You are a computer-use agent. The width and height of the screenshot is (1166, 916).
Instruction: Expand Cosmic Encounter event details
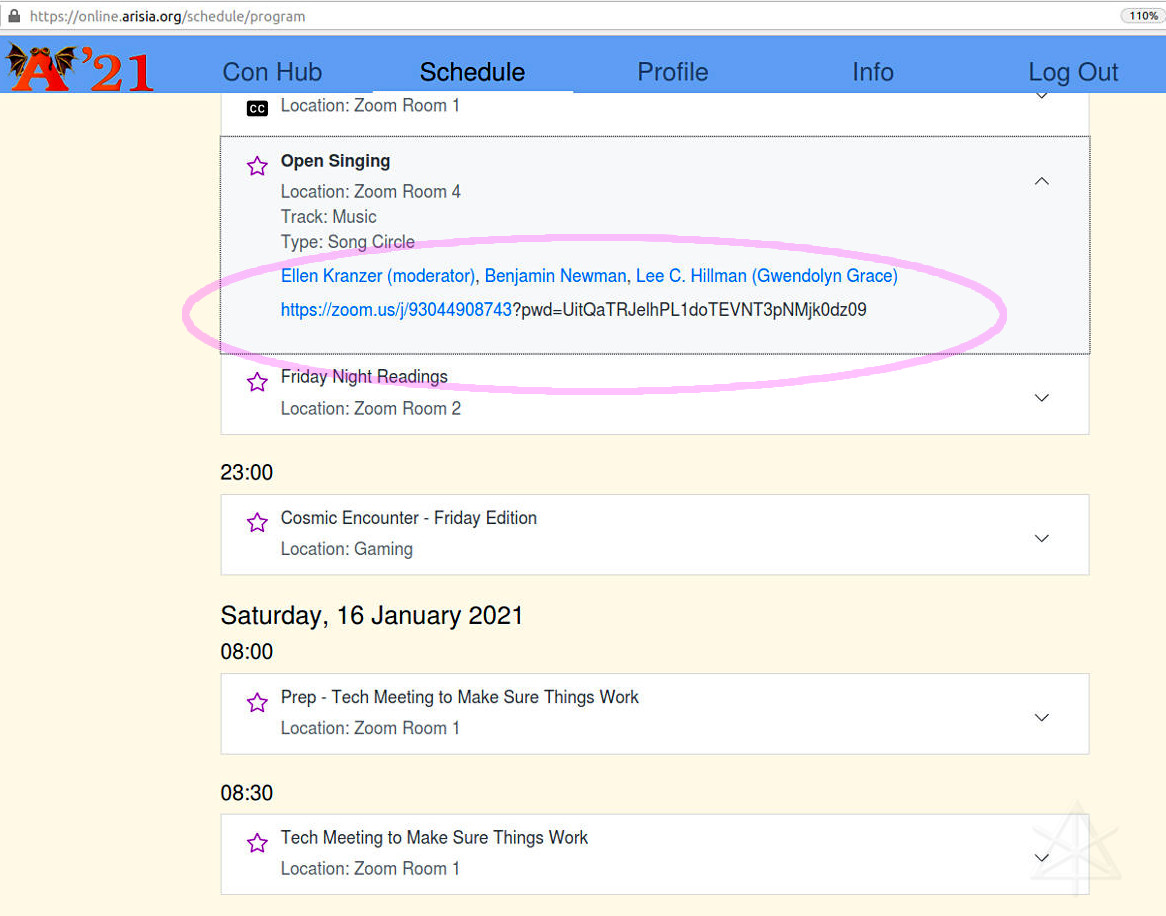(x=1041, y=538)
